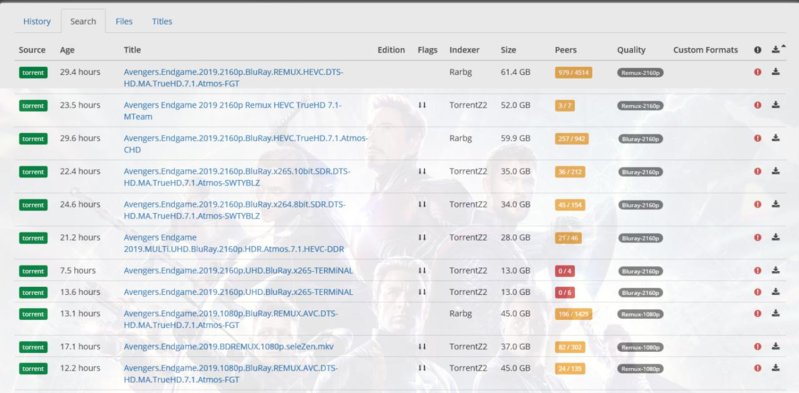Click info icon column header

(x=758, y=50)
